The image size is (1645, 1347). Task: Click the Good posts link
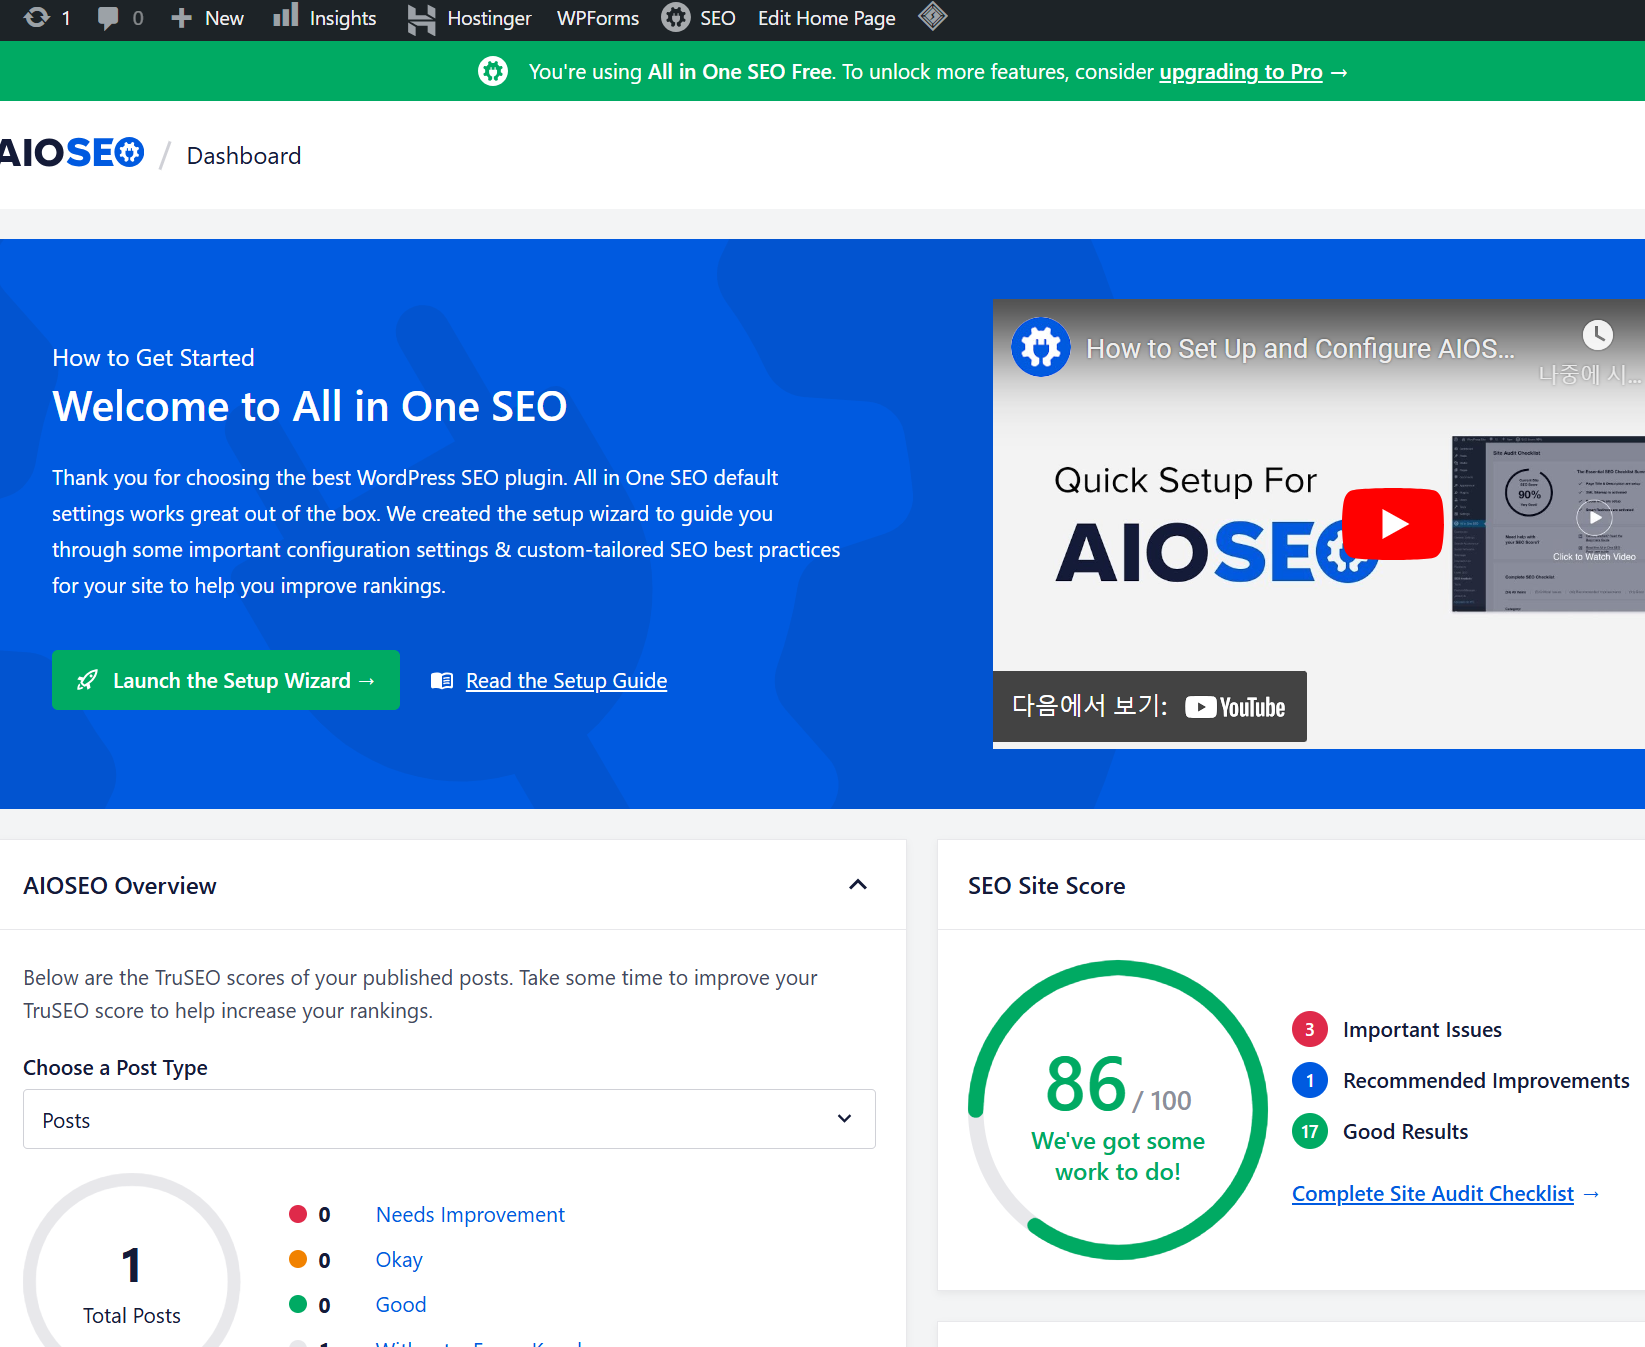pos(401,1305)
